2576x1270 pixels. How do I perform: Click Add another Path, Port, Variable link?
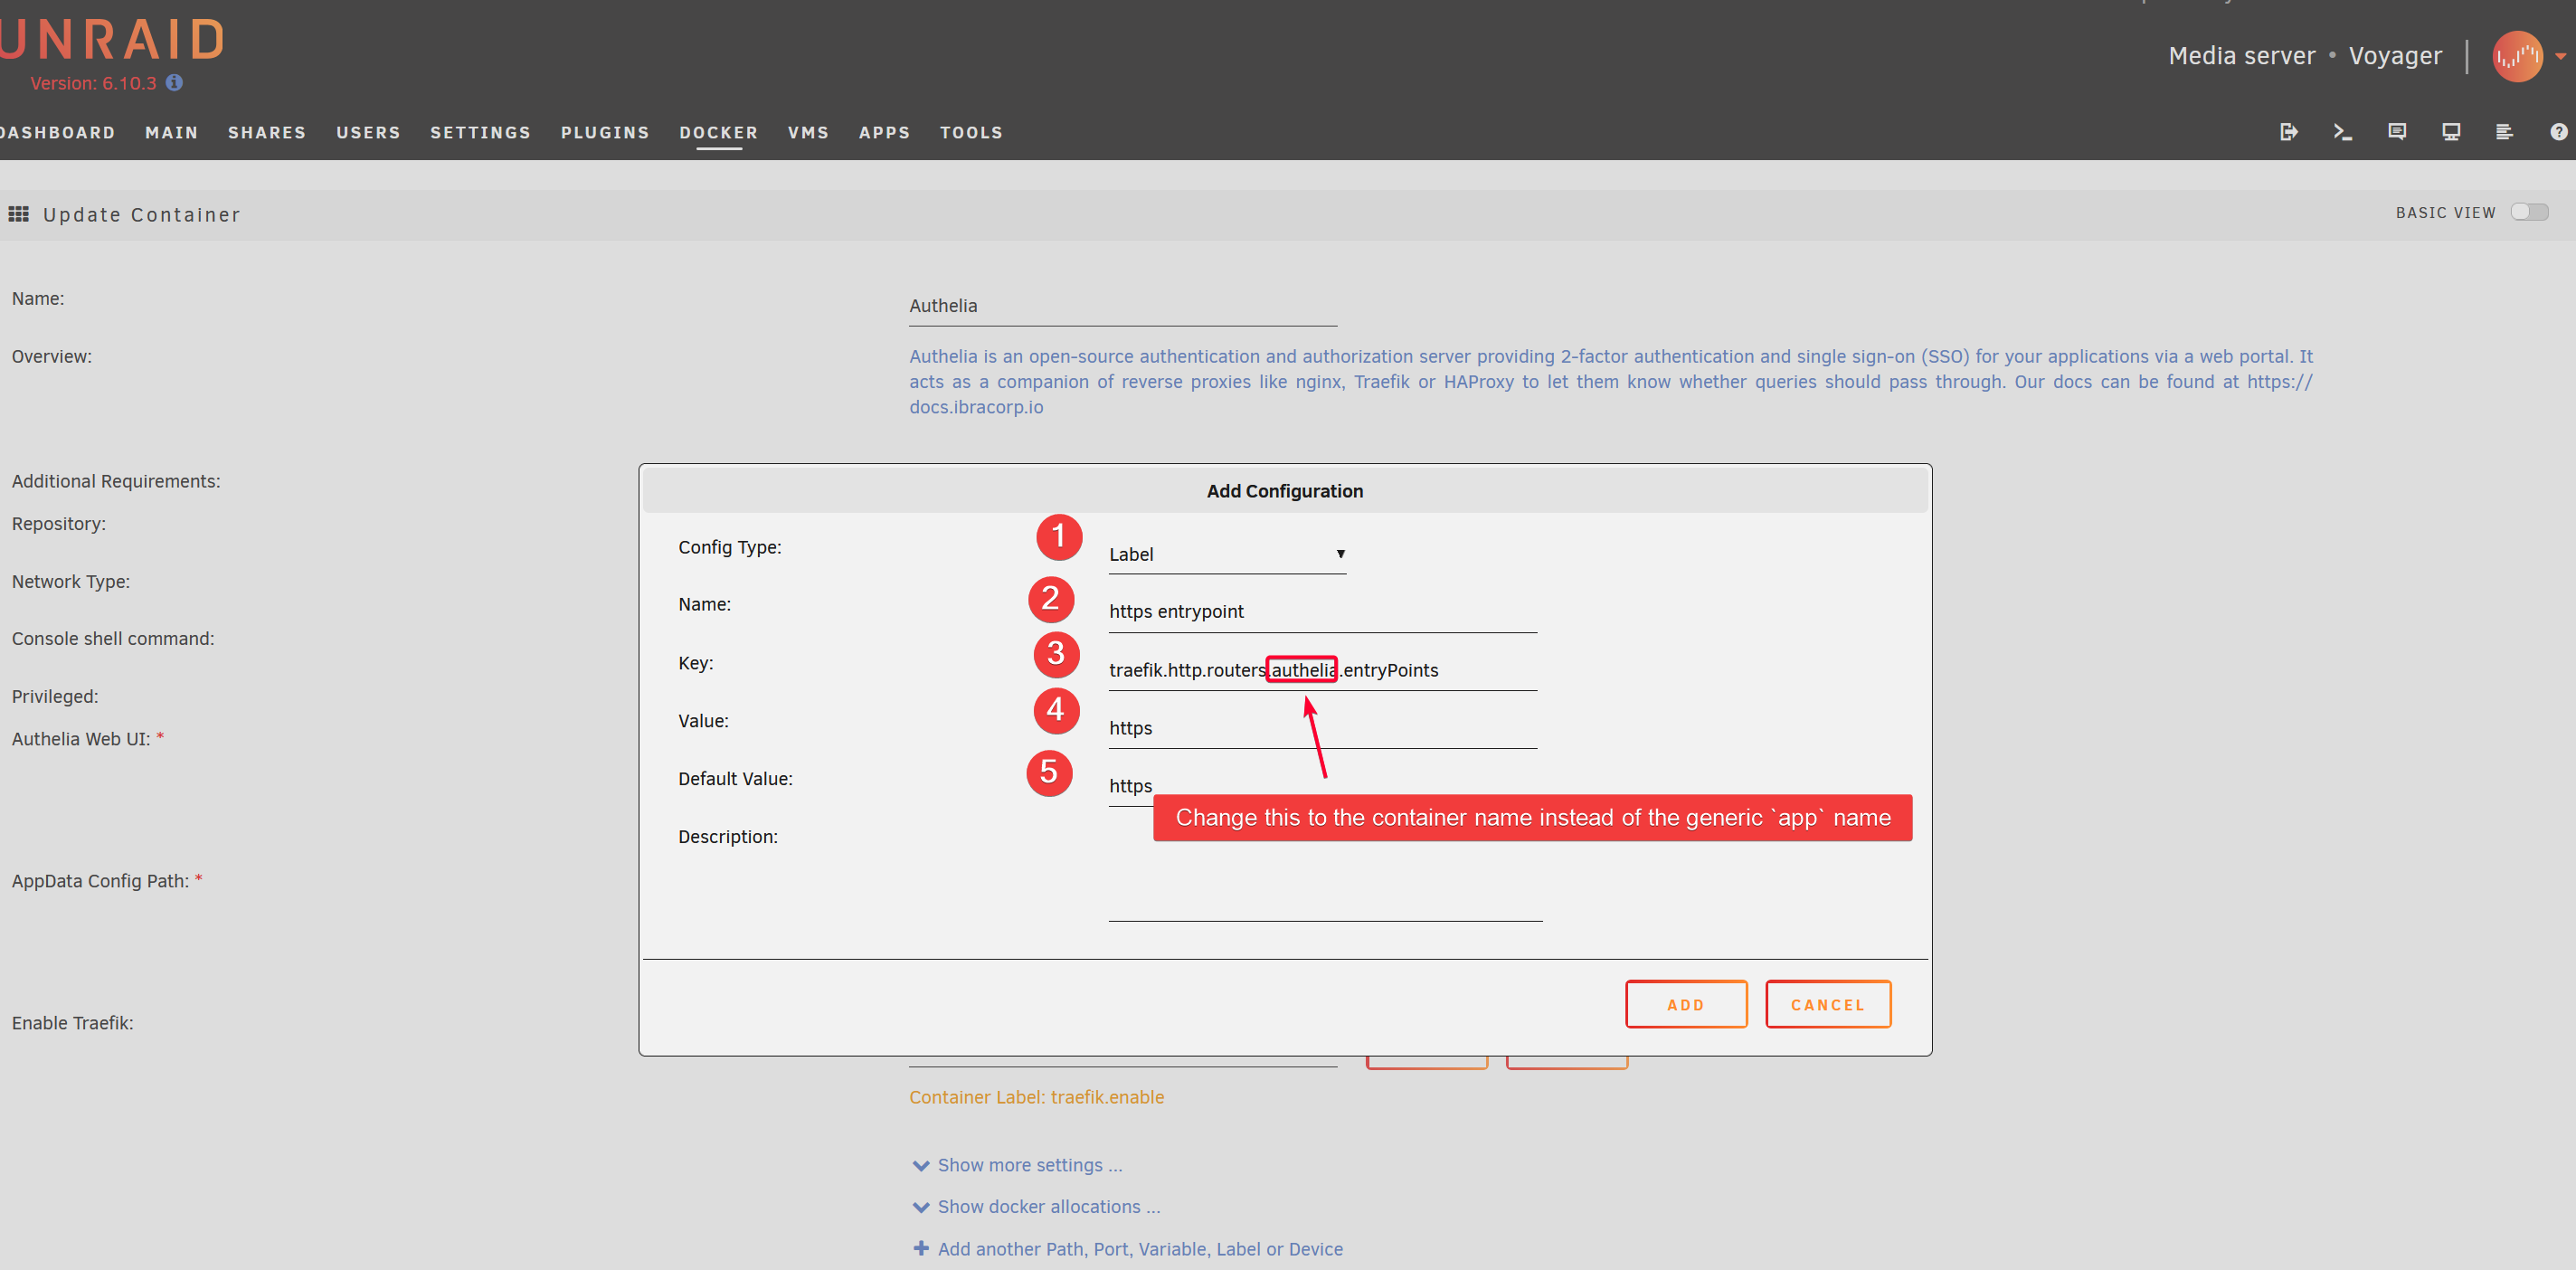(1140, 1249)
